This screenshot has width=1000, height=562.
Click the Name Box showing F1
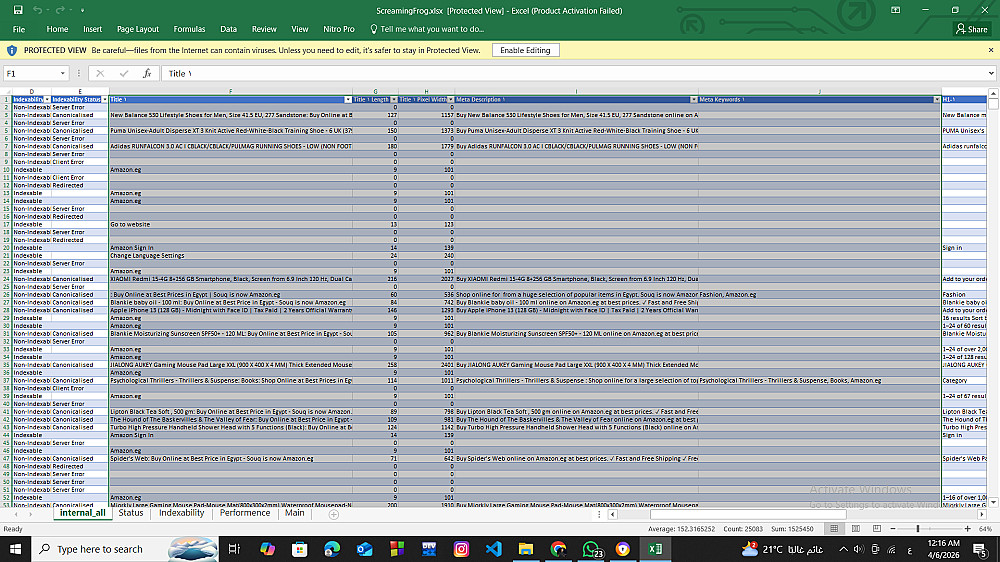[31, 73]
